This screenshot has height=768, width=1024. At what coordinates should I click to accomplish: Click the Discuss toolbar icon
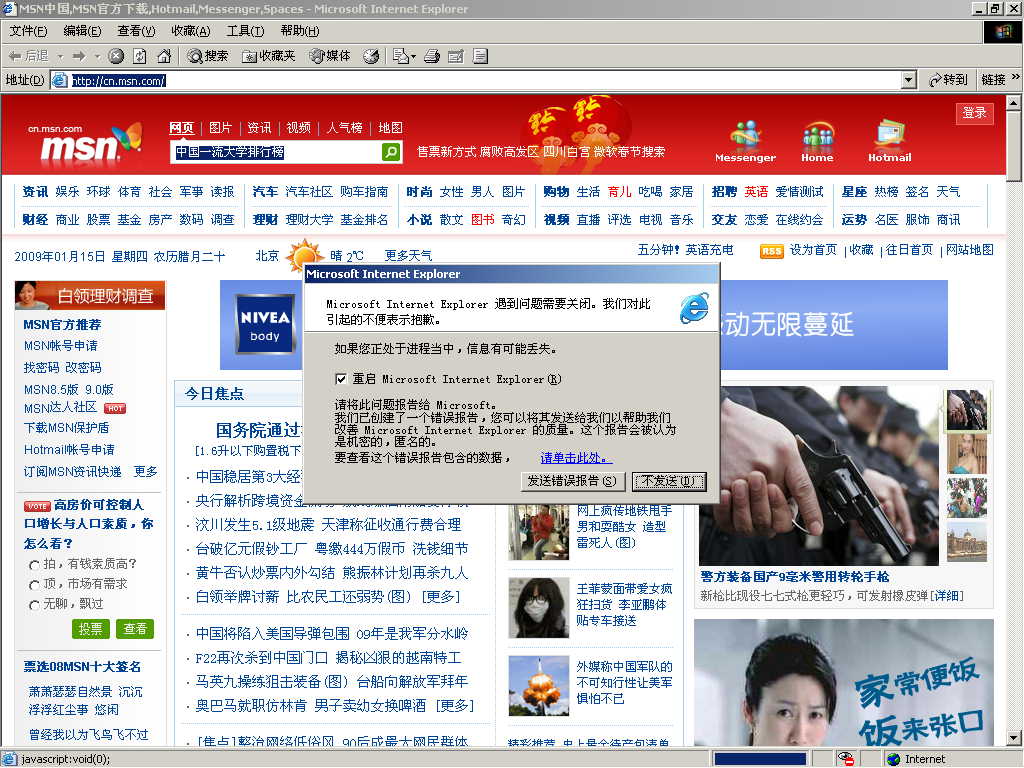pos(481,56)
